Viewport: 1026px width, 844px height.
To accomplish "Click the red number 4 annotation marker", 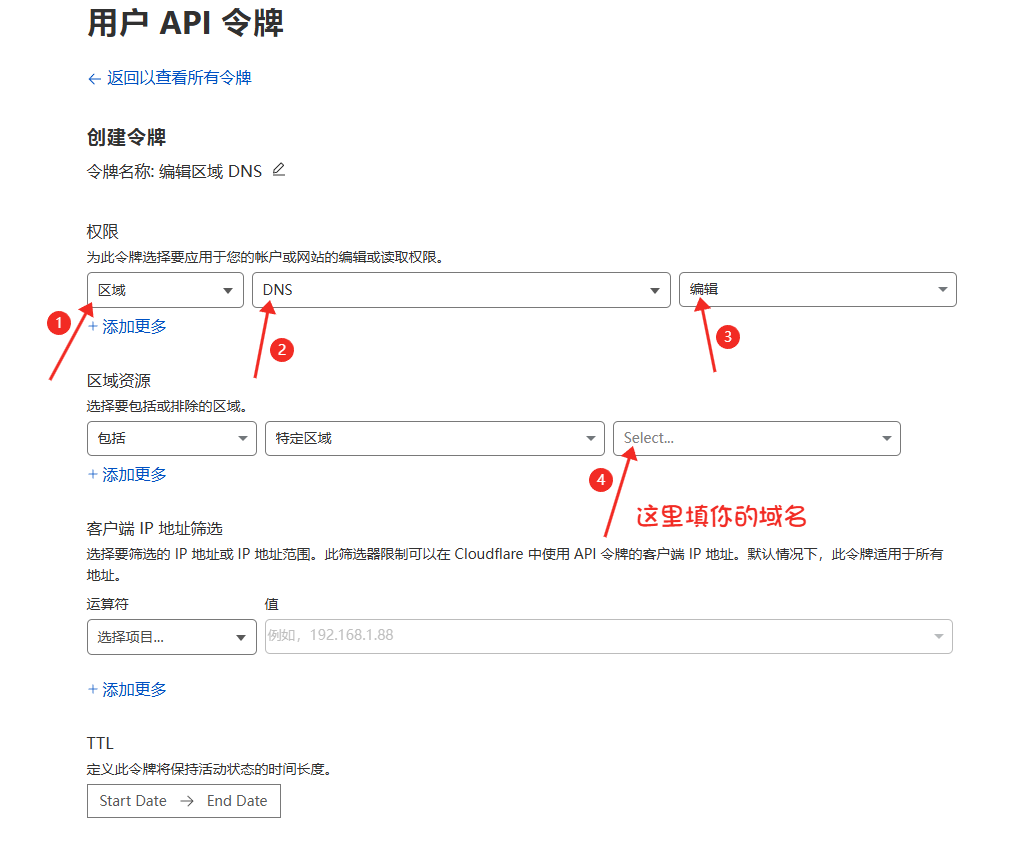I will point(600,480).
